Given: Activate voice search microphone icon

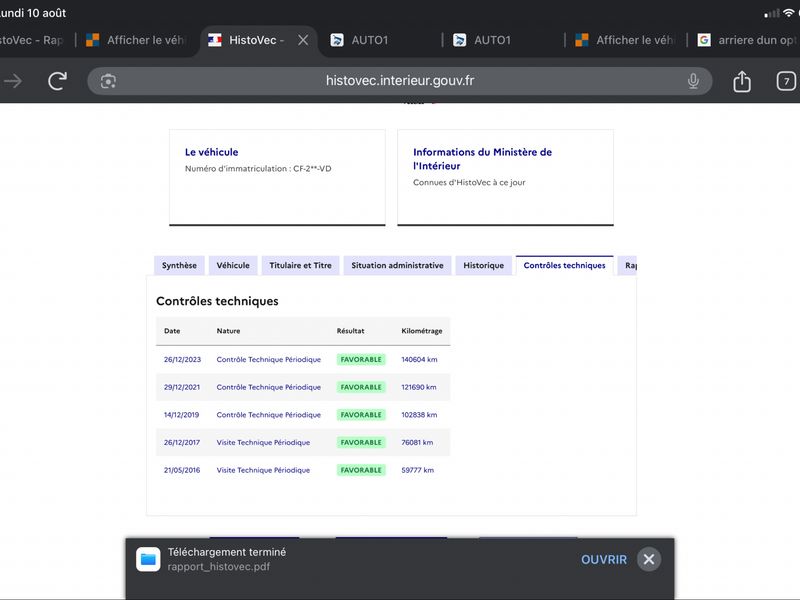Looking at the screenshot, I should (x=693, y=81).
